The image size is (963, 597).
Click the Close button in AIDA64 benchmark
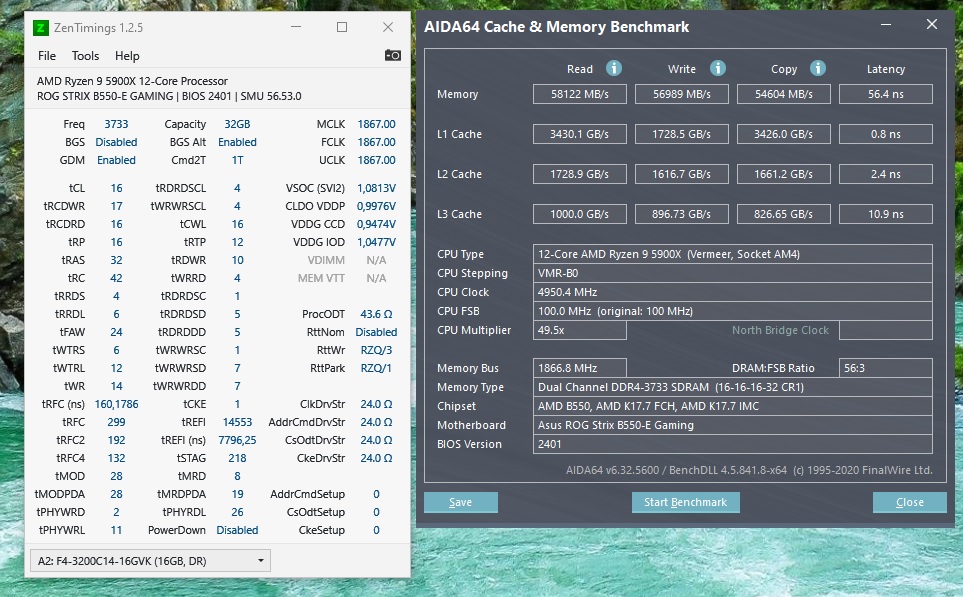click(x=910, y=502)
